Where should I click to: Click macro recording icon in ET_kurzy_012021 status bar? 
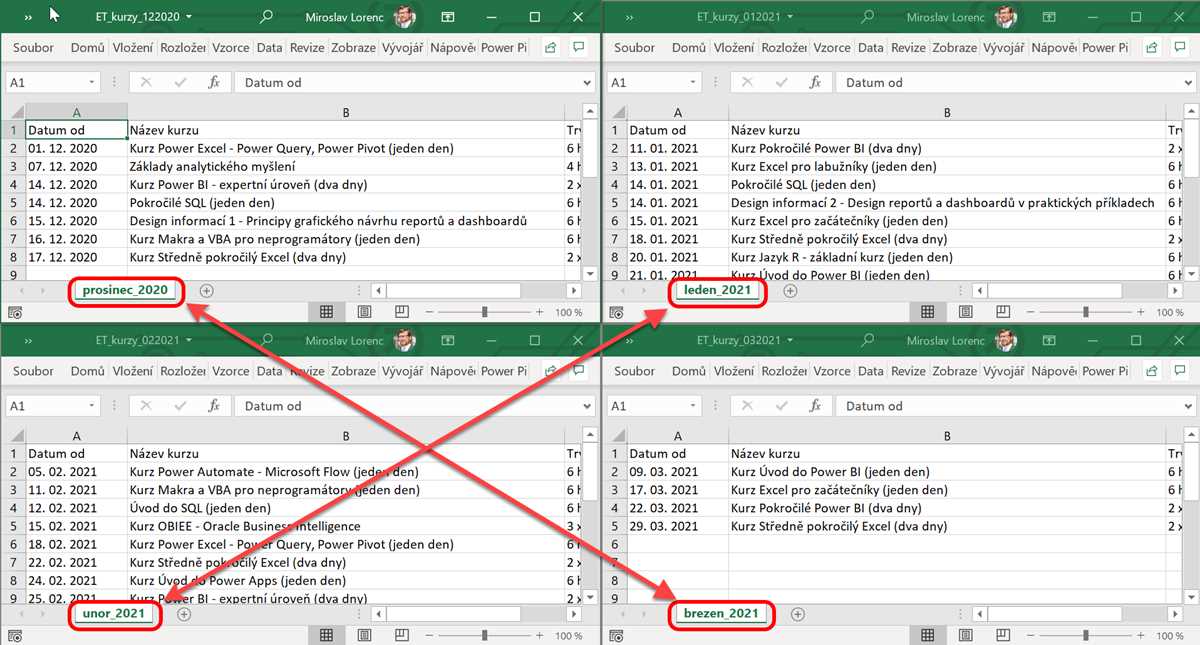point(616,312)
